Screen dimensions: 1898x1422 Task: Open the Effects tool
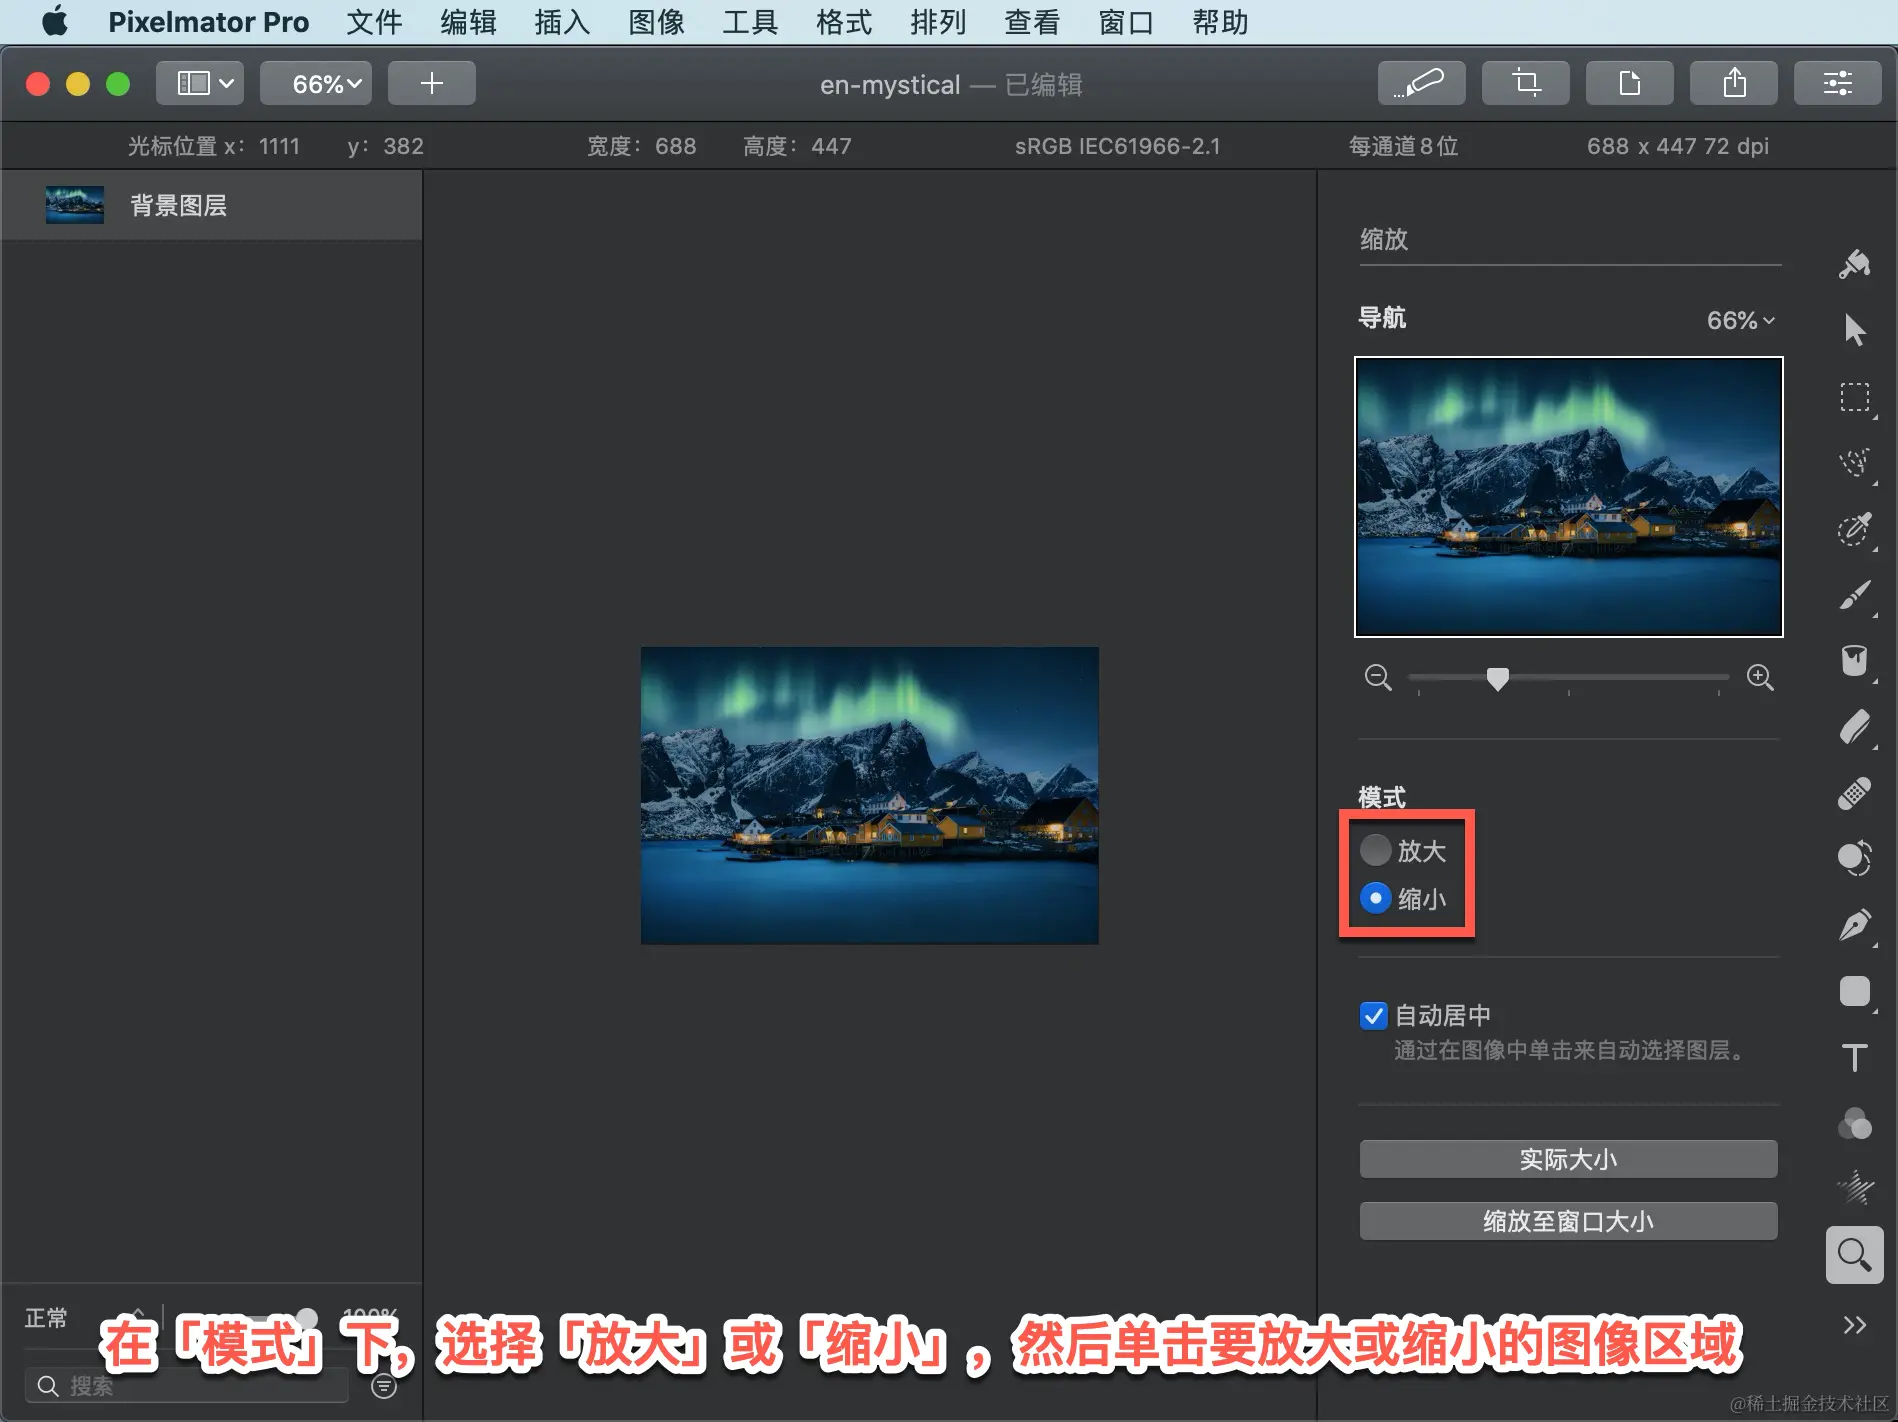1855,1188
